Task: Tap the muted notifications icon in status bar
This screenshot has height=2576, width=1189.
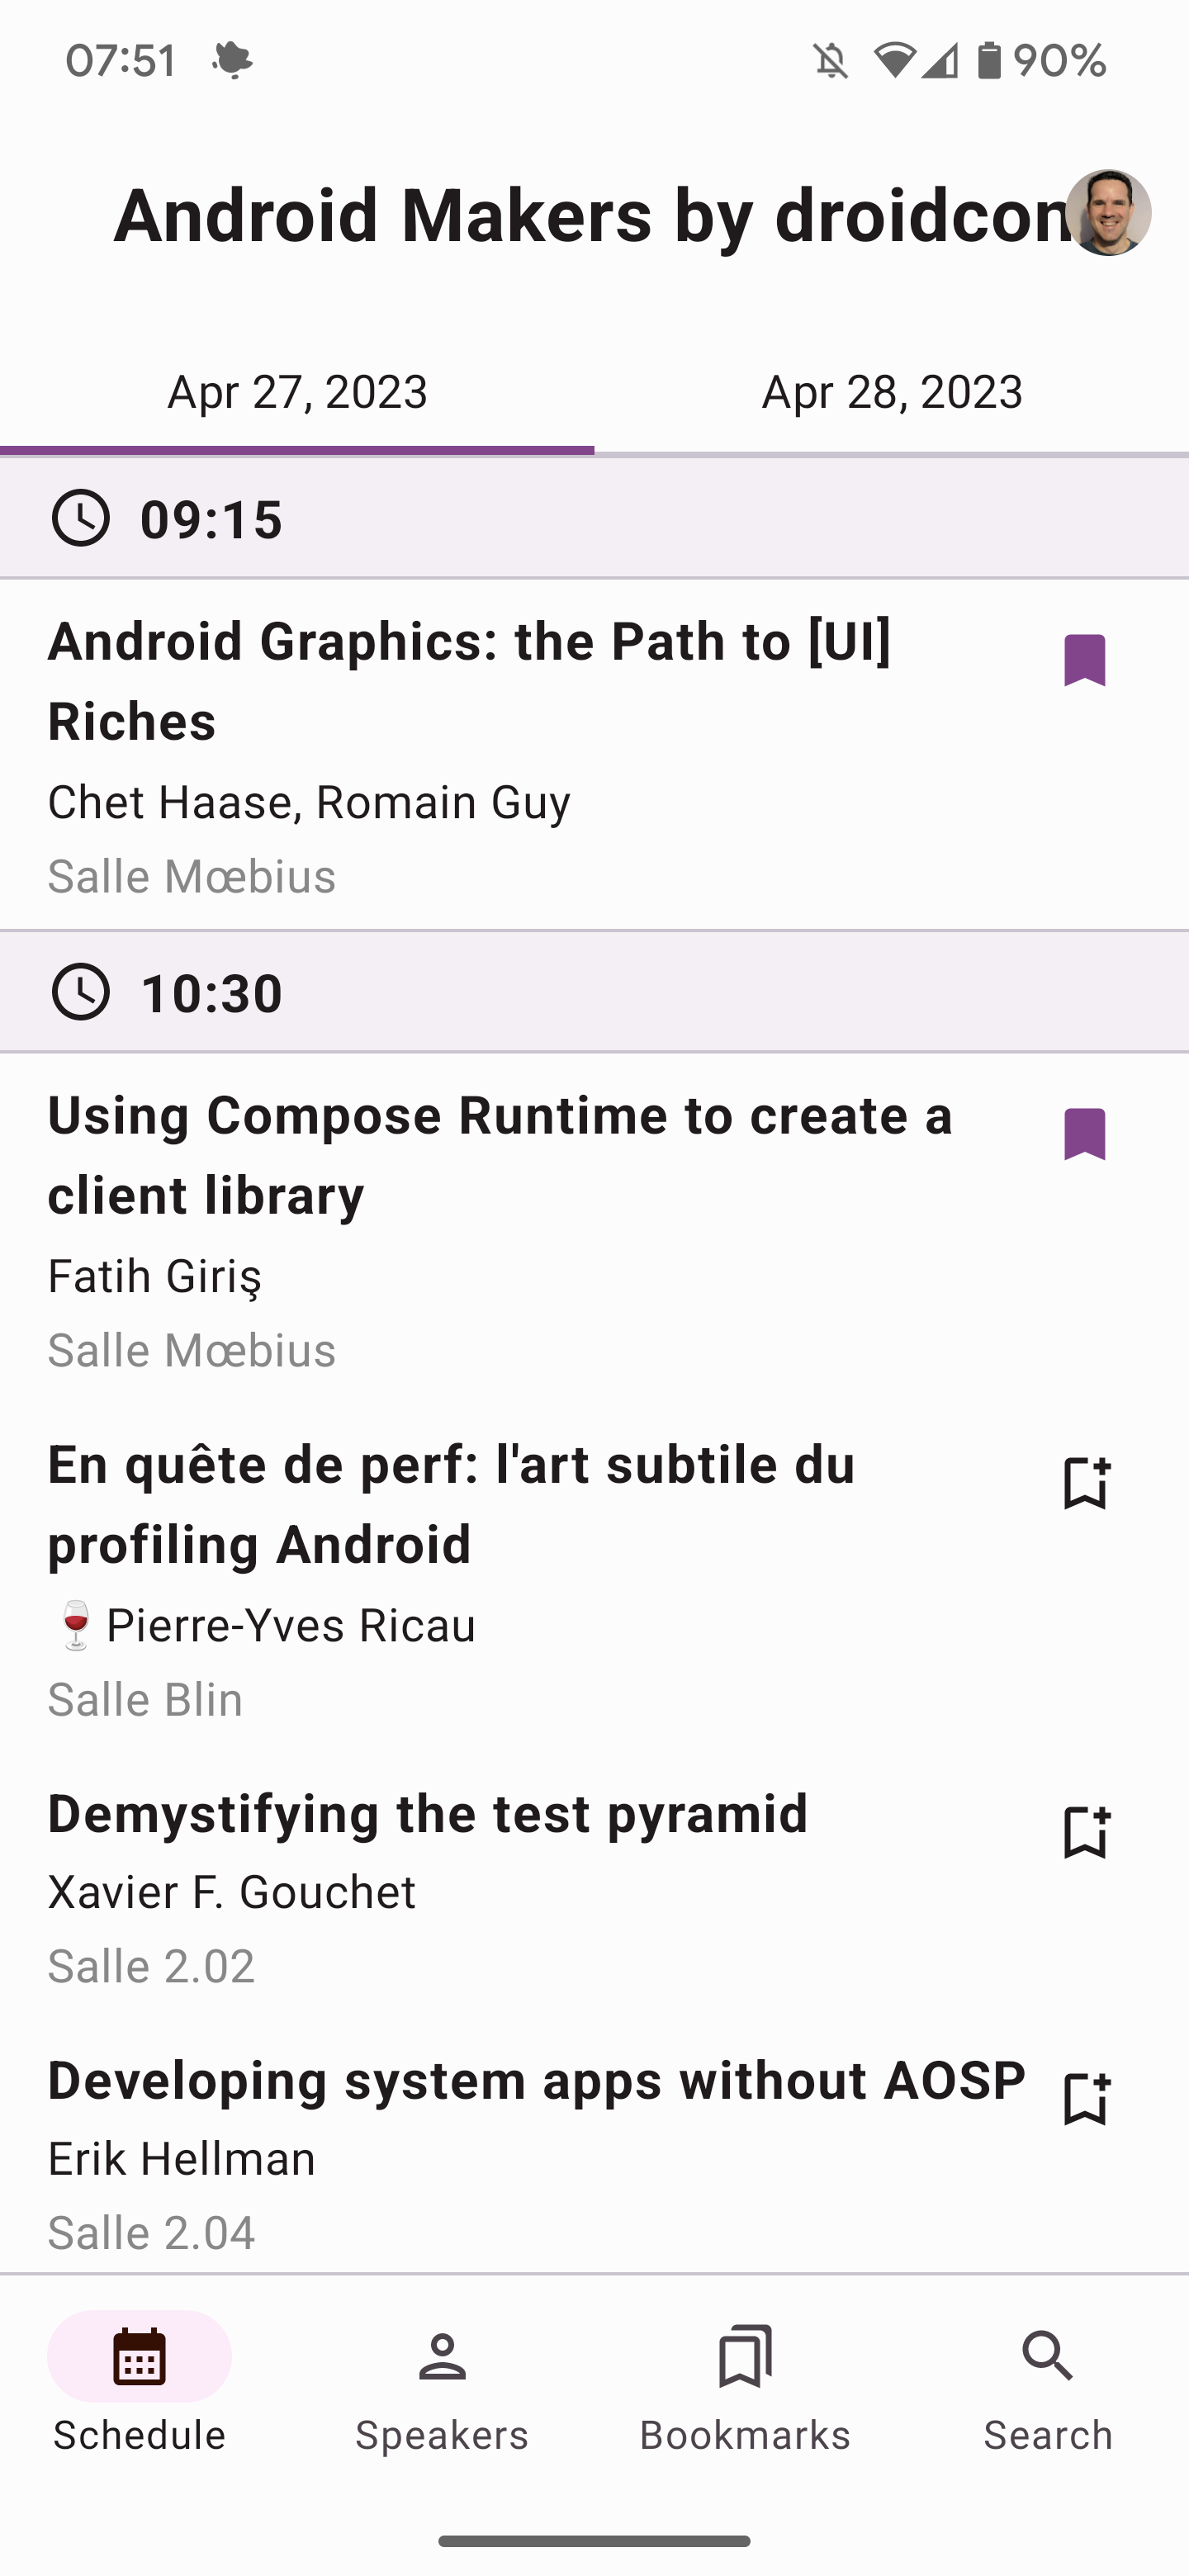Action: [830, 61]
